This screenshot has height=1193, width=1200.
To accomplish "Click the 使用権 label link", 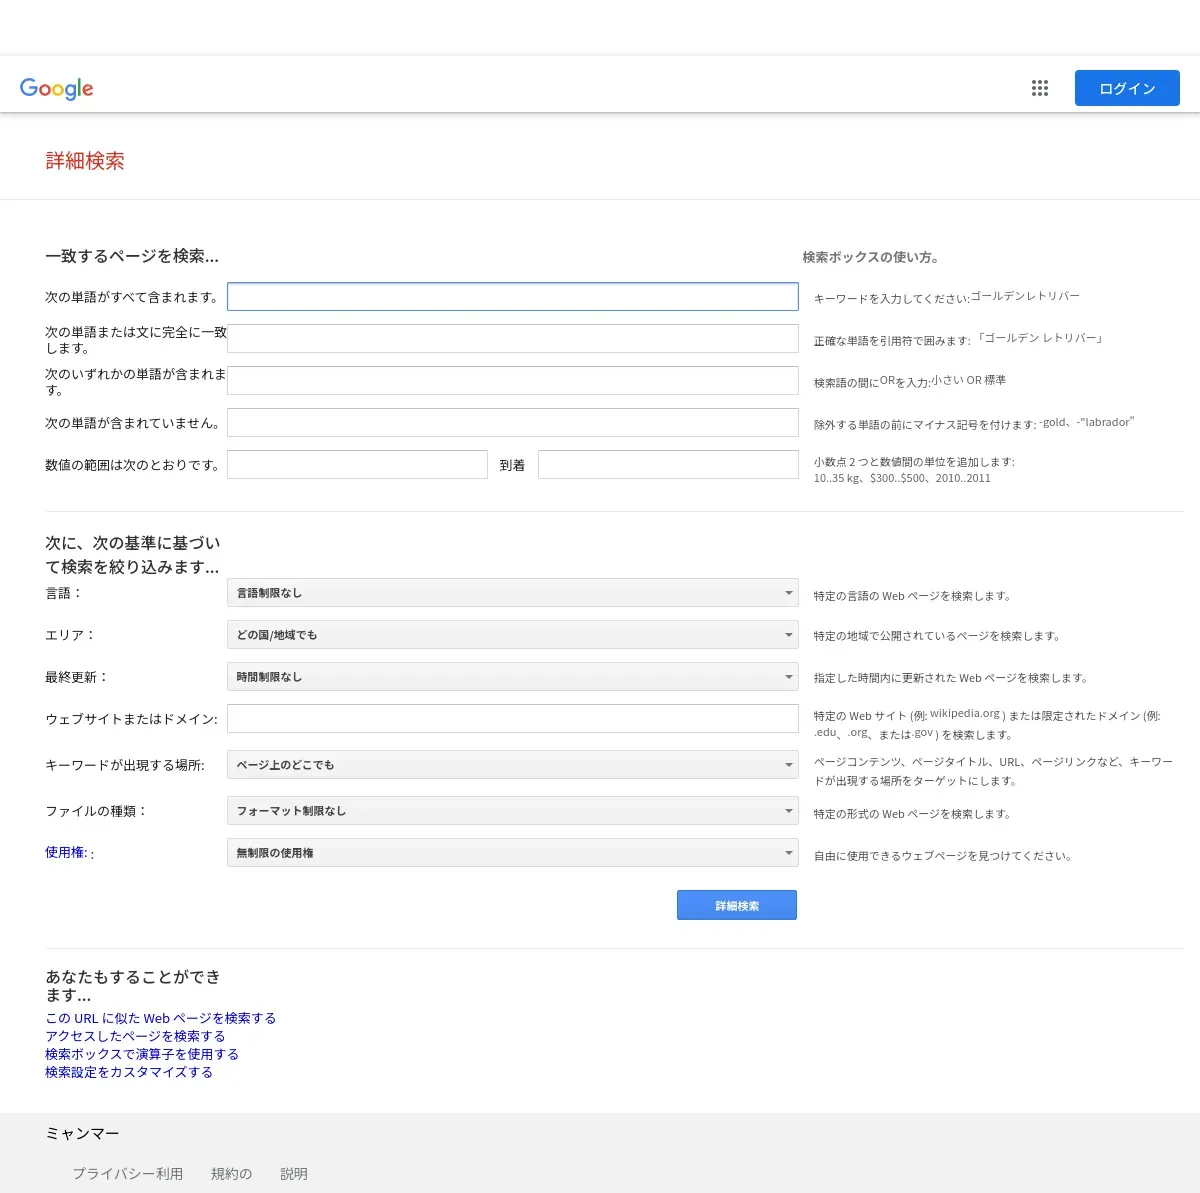I will 66,853.
